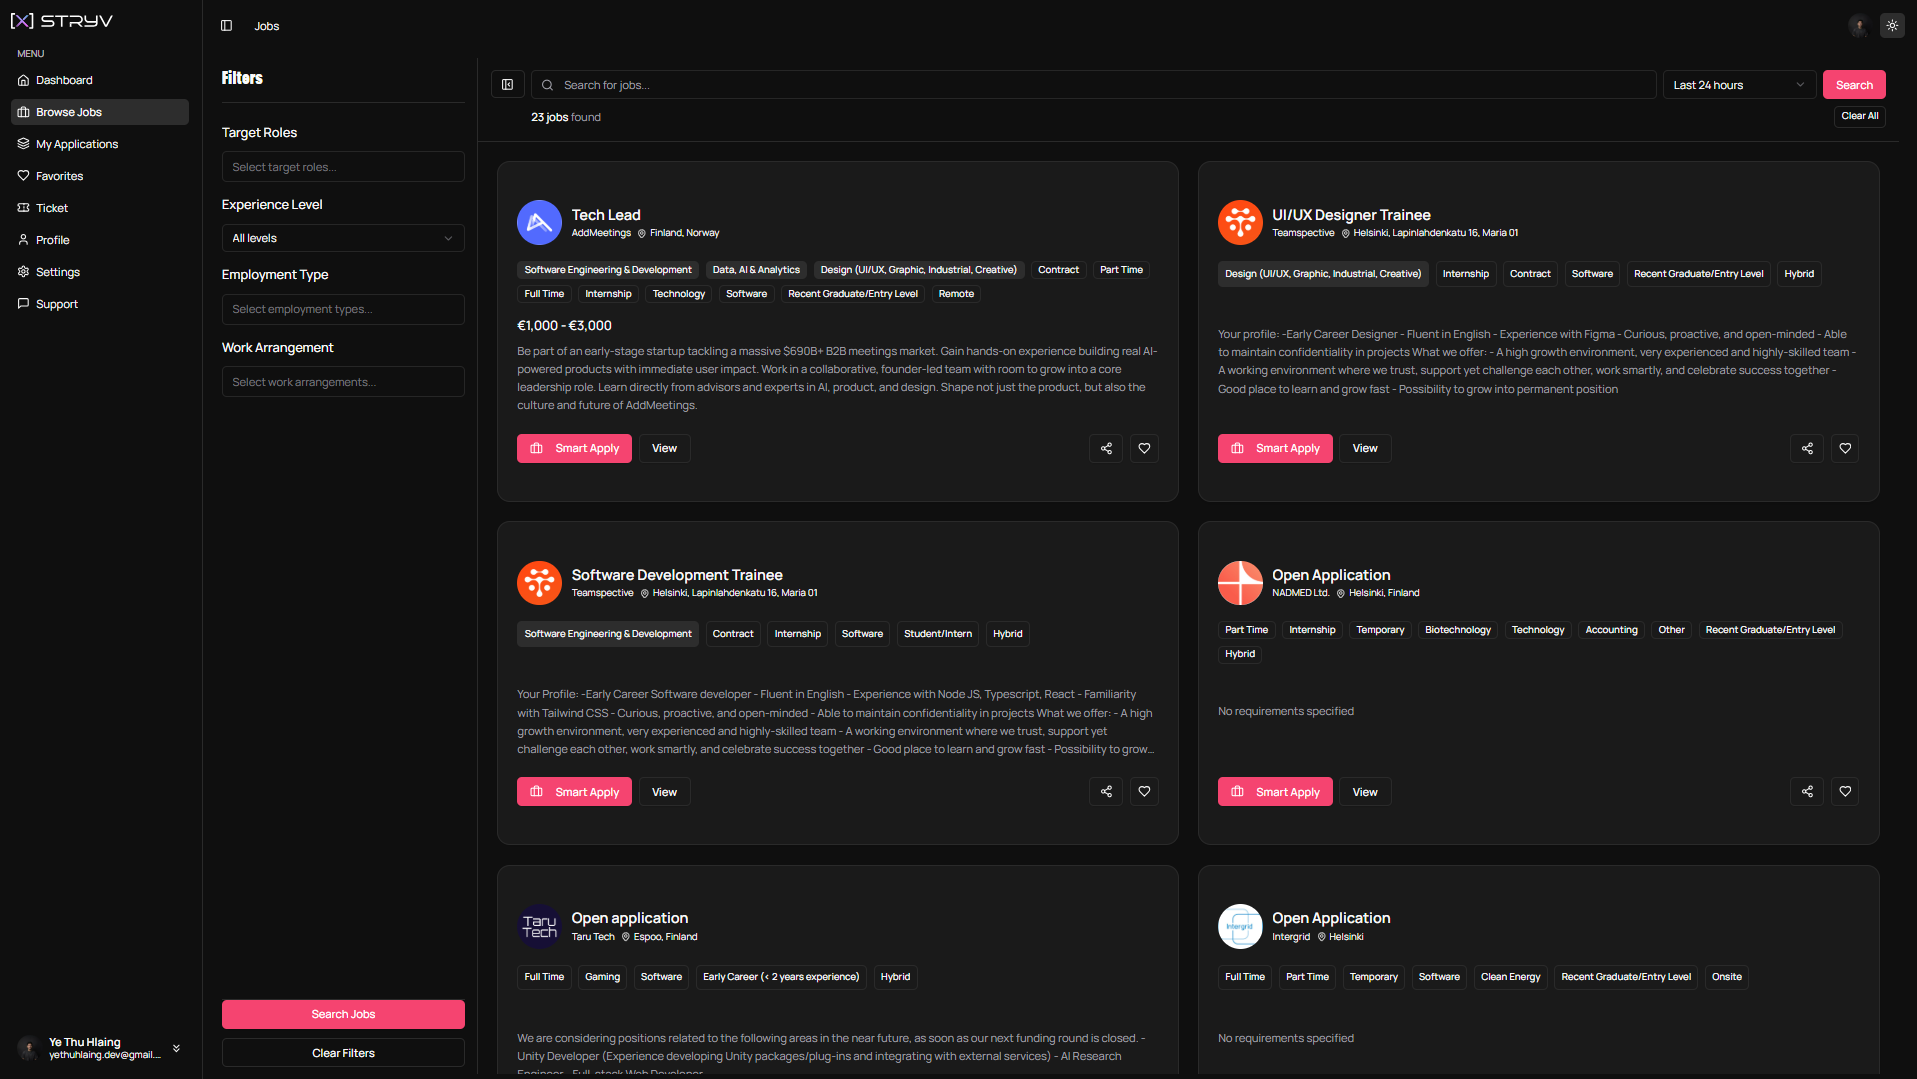Go to Favorites in the sidebar
1917x1079 pixels.
click(100, 176)
